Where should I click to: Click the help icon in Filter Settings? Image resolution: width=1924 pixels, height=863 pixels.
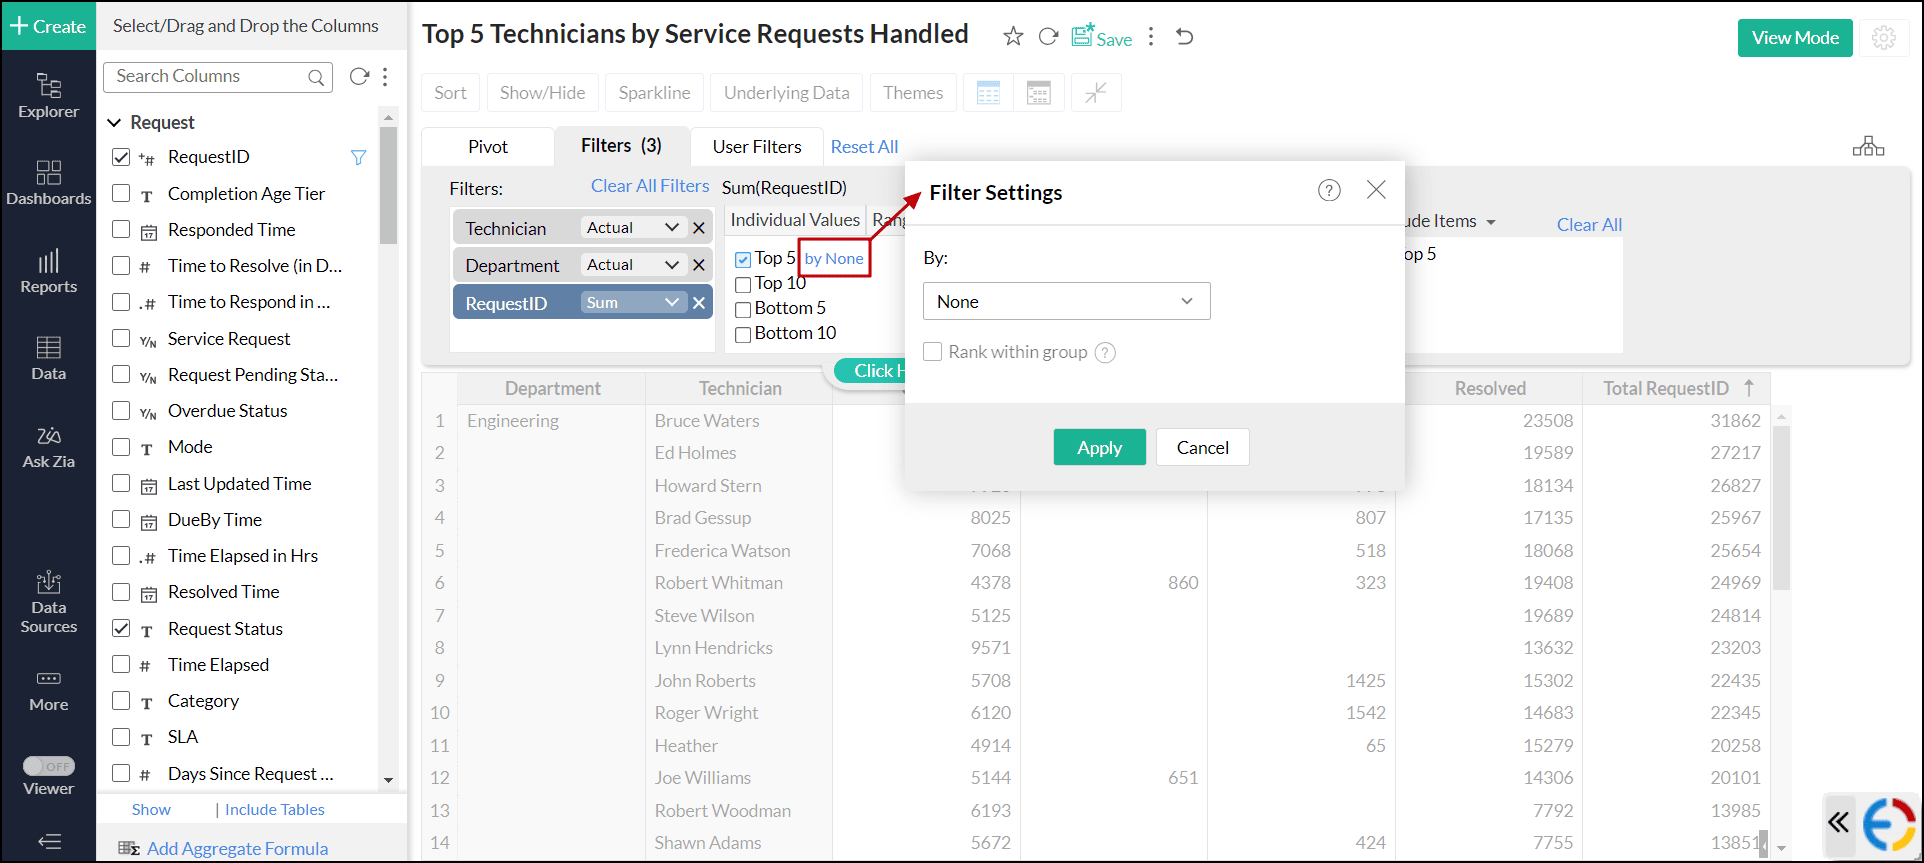pyautogui.click(x=1328, y=190)
